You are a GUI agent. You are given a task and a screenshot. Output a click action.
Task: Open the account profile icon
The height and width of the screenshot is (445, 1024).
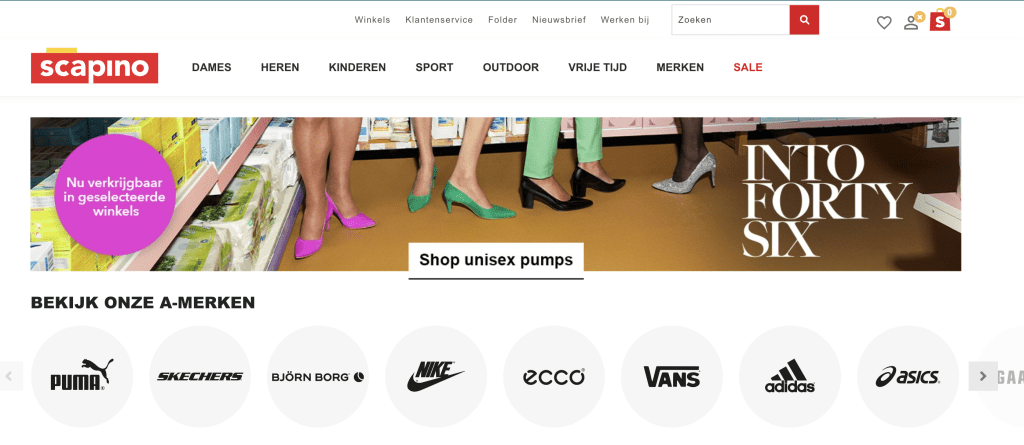coord(912,22)
